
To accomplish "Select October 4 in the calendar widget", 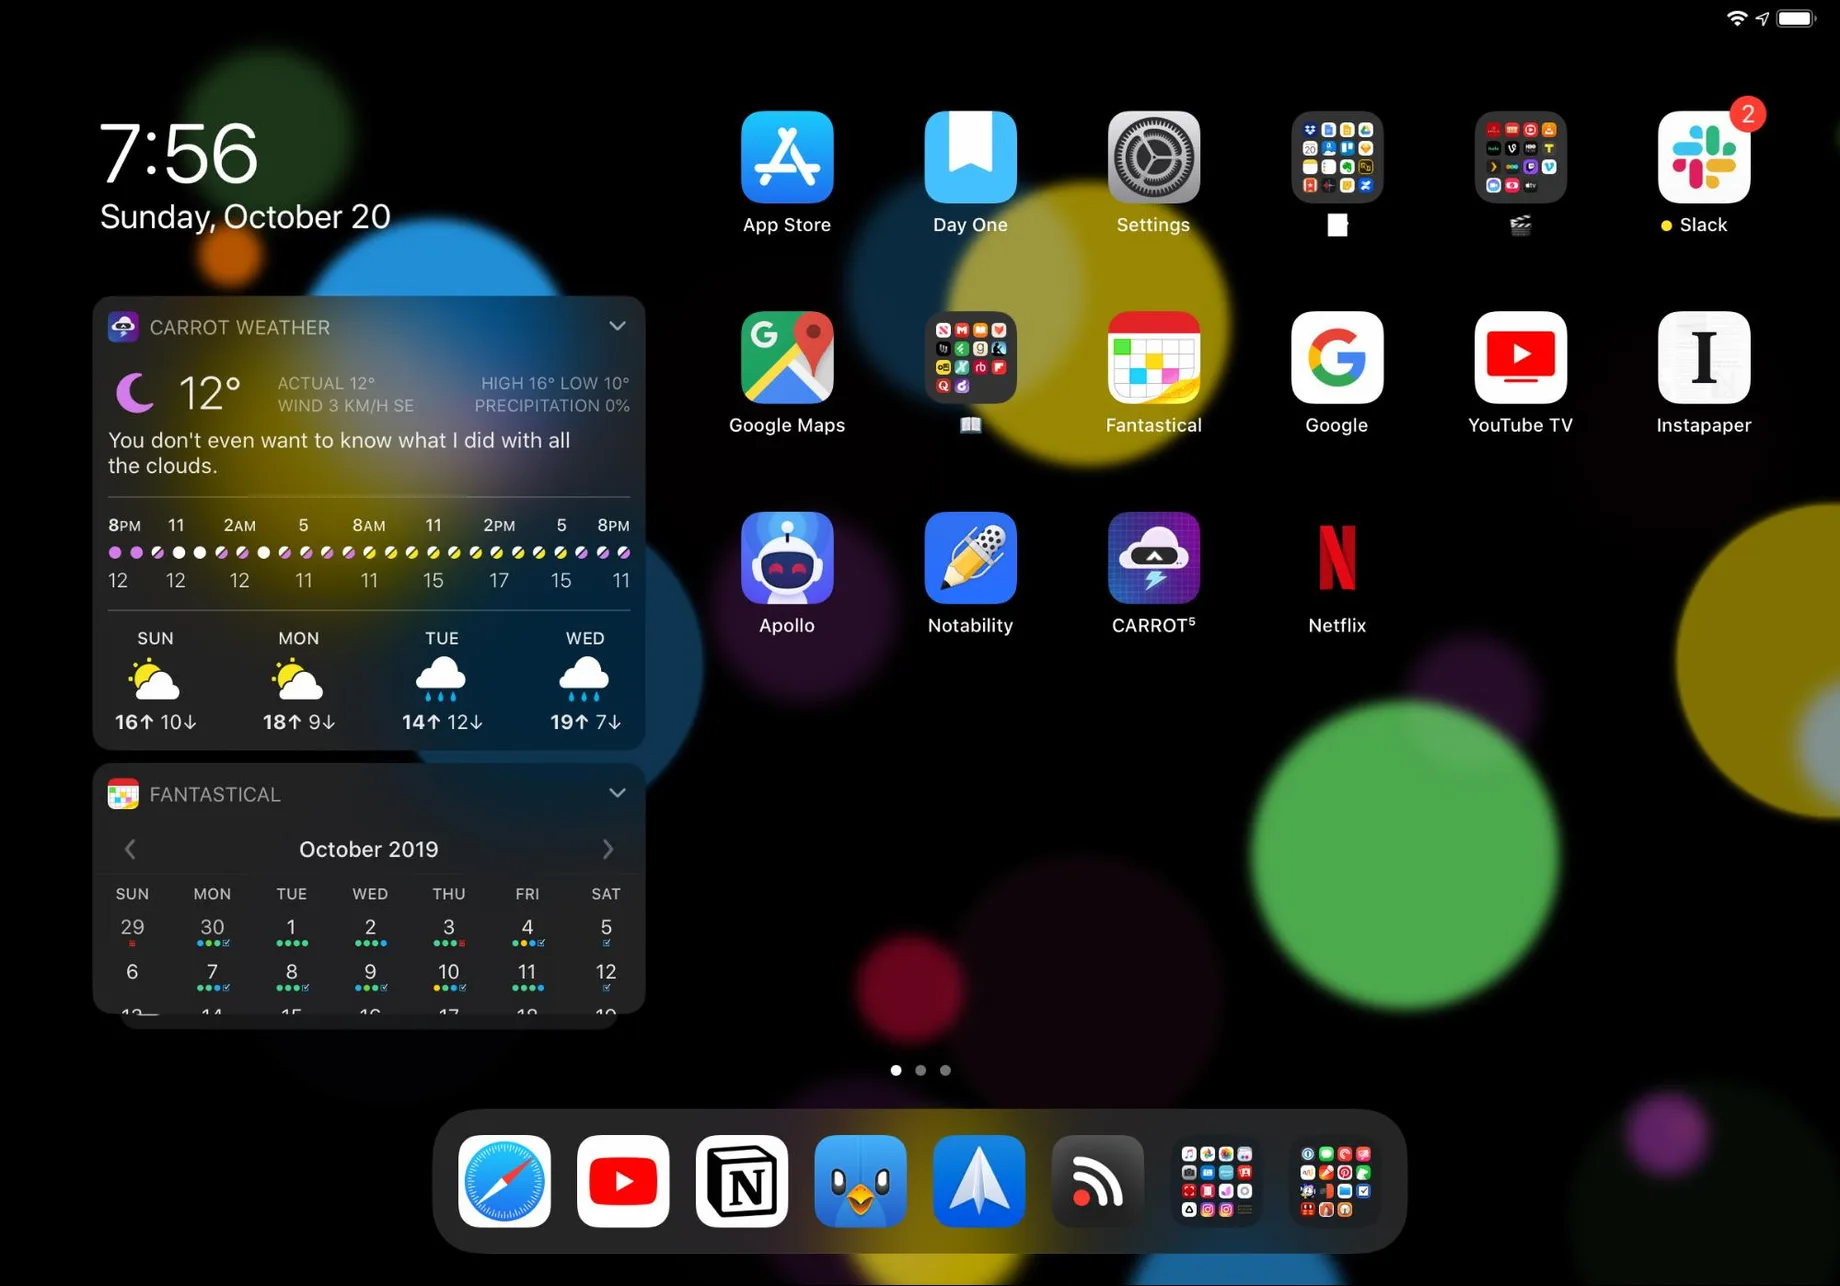I will click(x=527, y=930).
